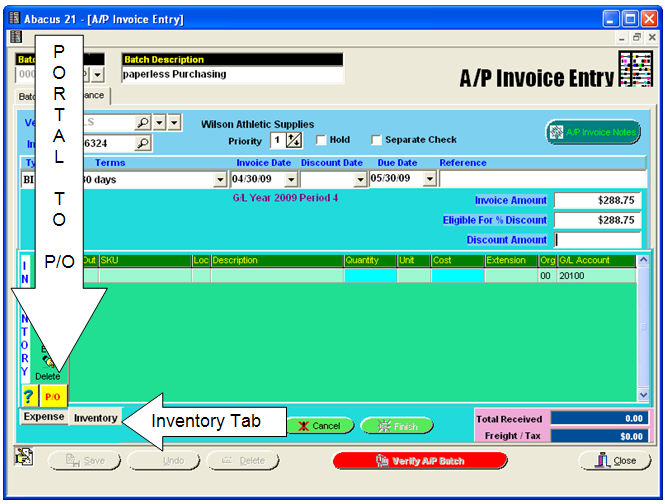Click the Finish button
Viewport: 665px width, 504px height.
click(397, 426)
